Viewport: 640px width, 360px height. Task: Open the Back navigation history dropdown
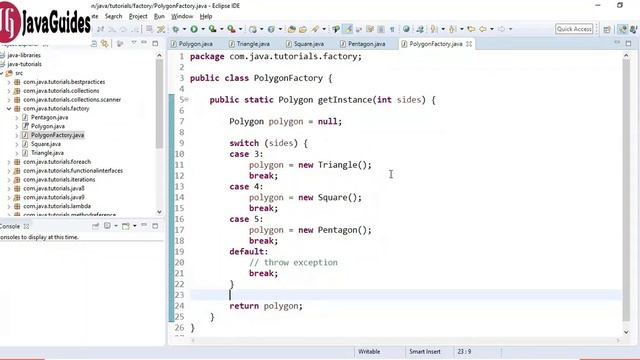click(x=492, y=29)
